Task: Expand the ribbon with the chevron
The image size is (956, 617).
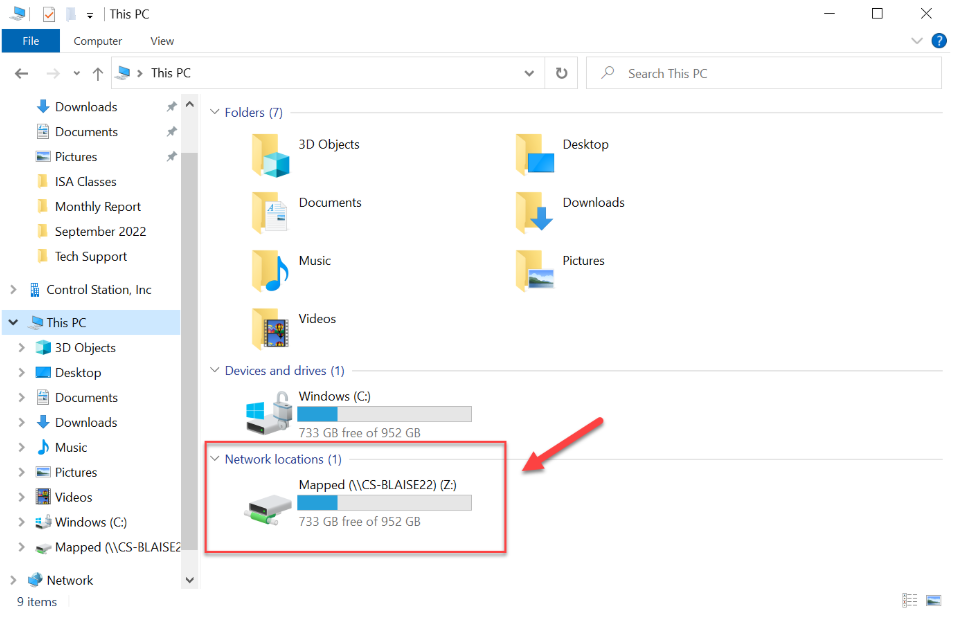Action: (x=916, y=41)
